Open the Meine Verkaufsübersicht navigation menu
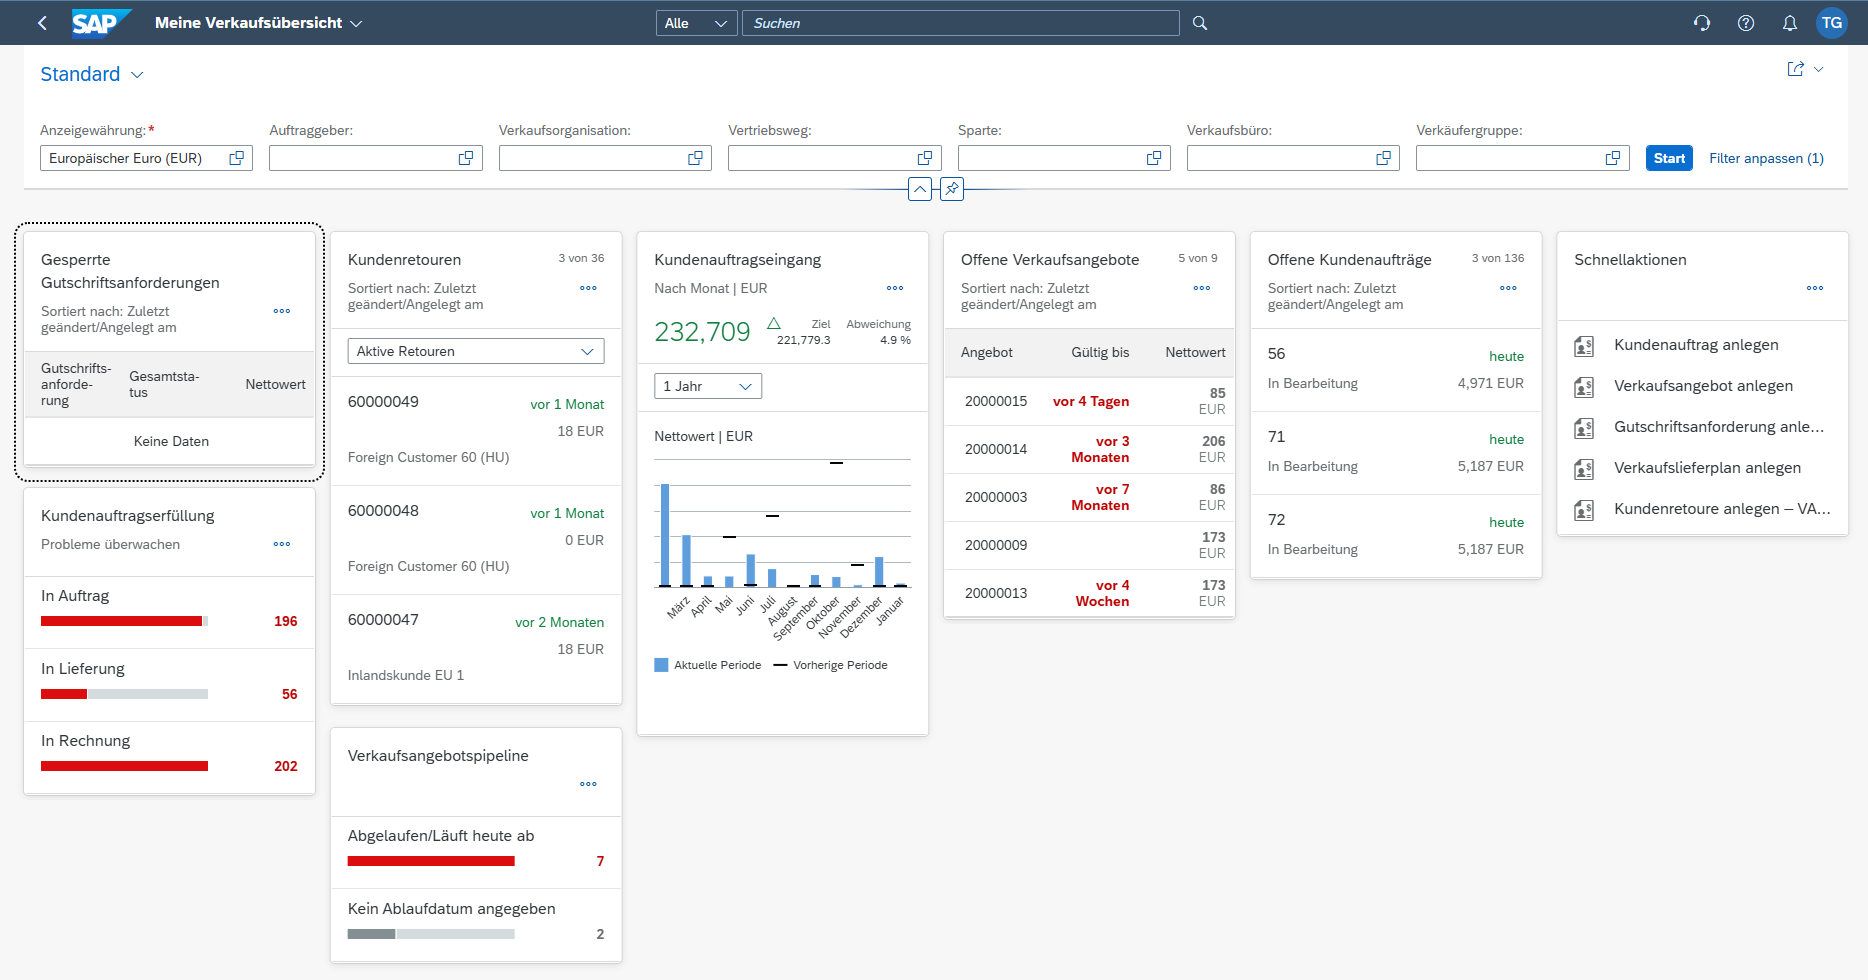 [257, 22]
